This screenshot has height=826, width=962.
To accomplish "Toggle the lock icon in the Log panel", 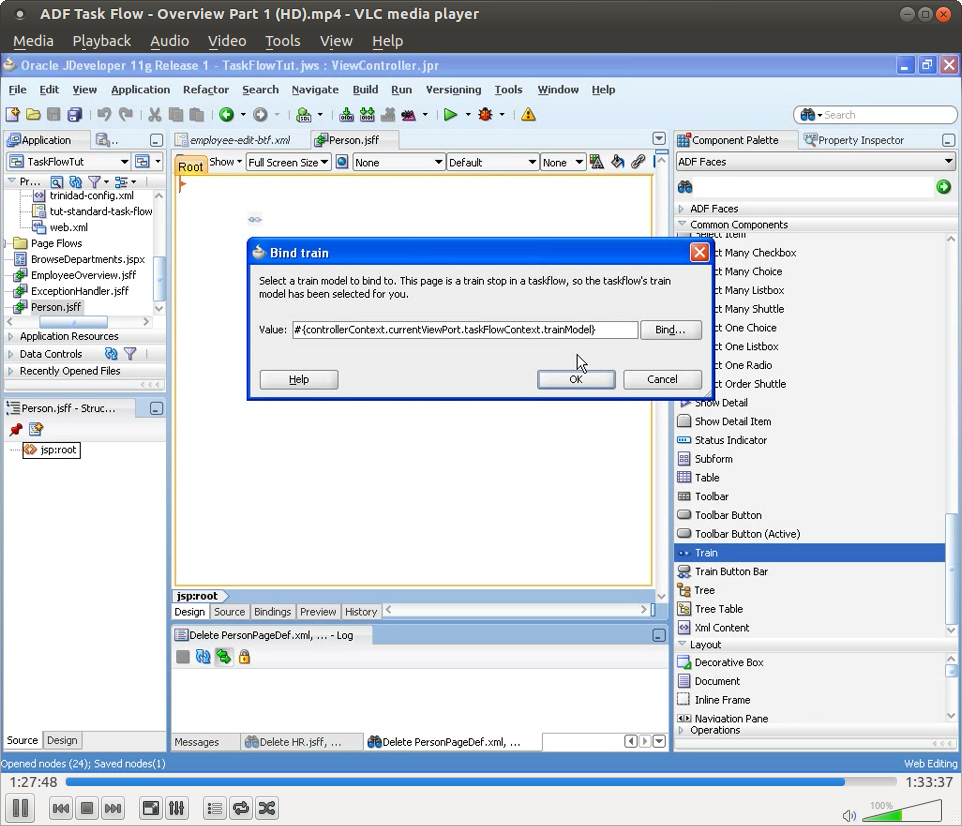I will [244, 657].
